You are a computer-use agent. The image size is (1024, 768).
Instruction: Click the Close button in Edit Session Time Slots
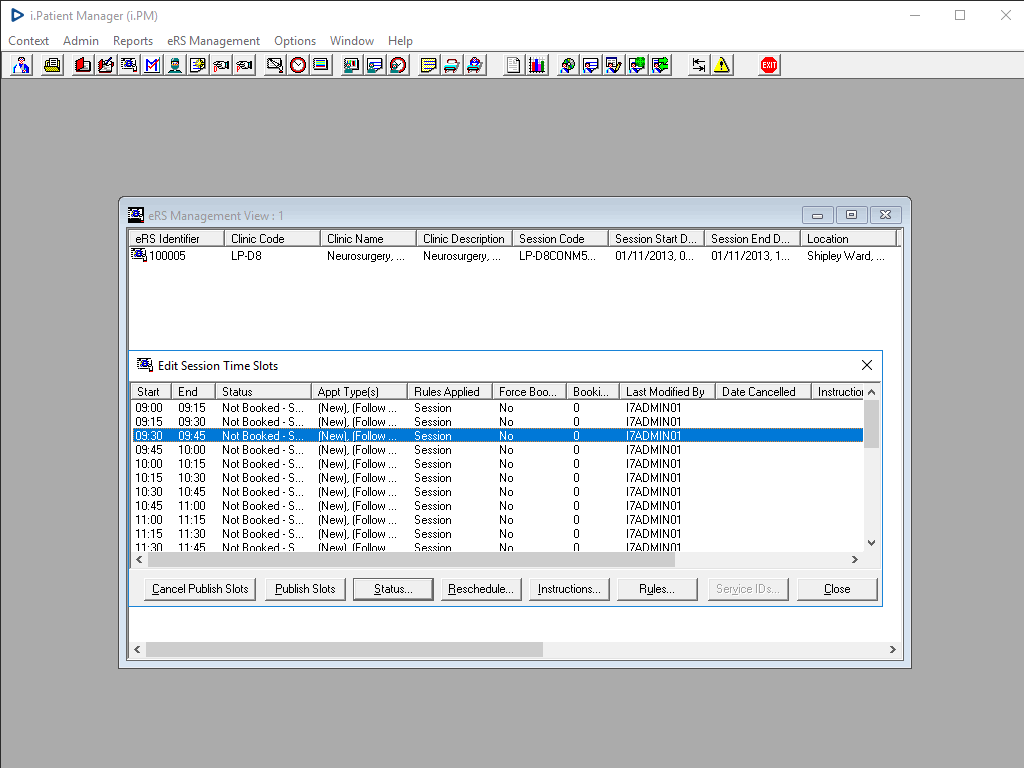837,589
